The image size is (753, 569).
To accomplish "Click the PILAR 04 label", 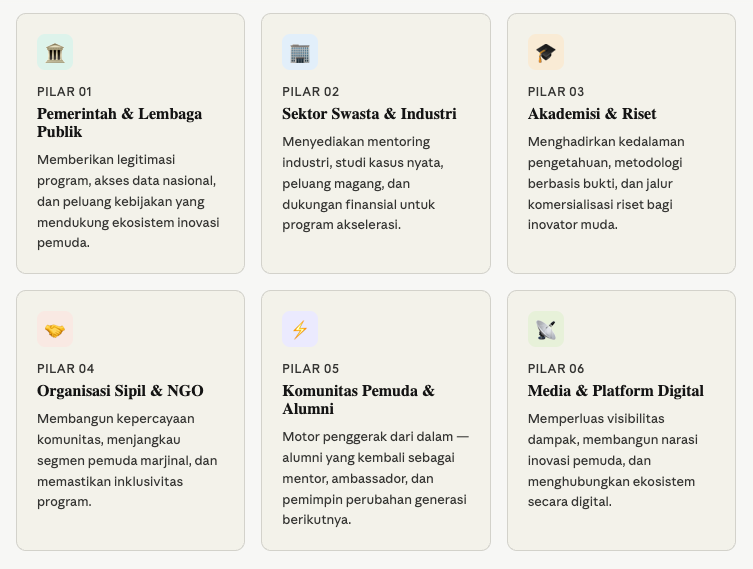I will point(65,369).
